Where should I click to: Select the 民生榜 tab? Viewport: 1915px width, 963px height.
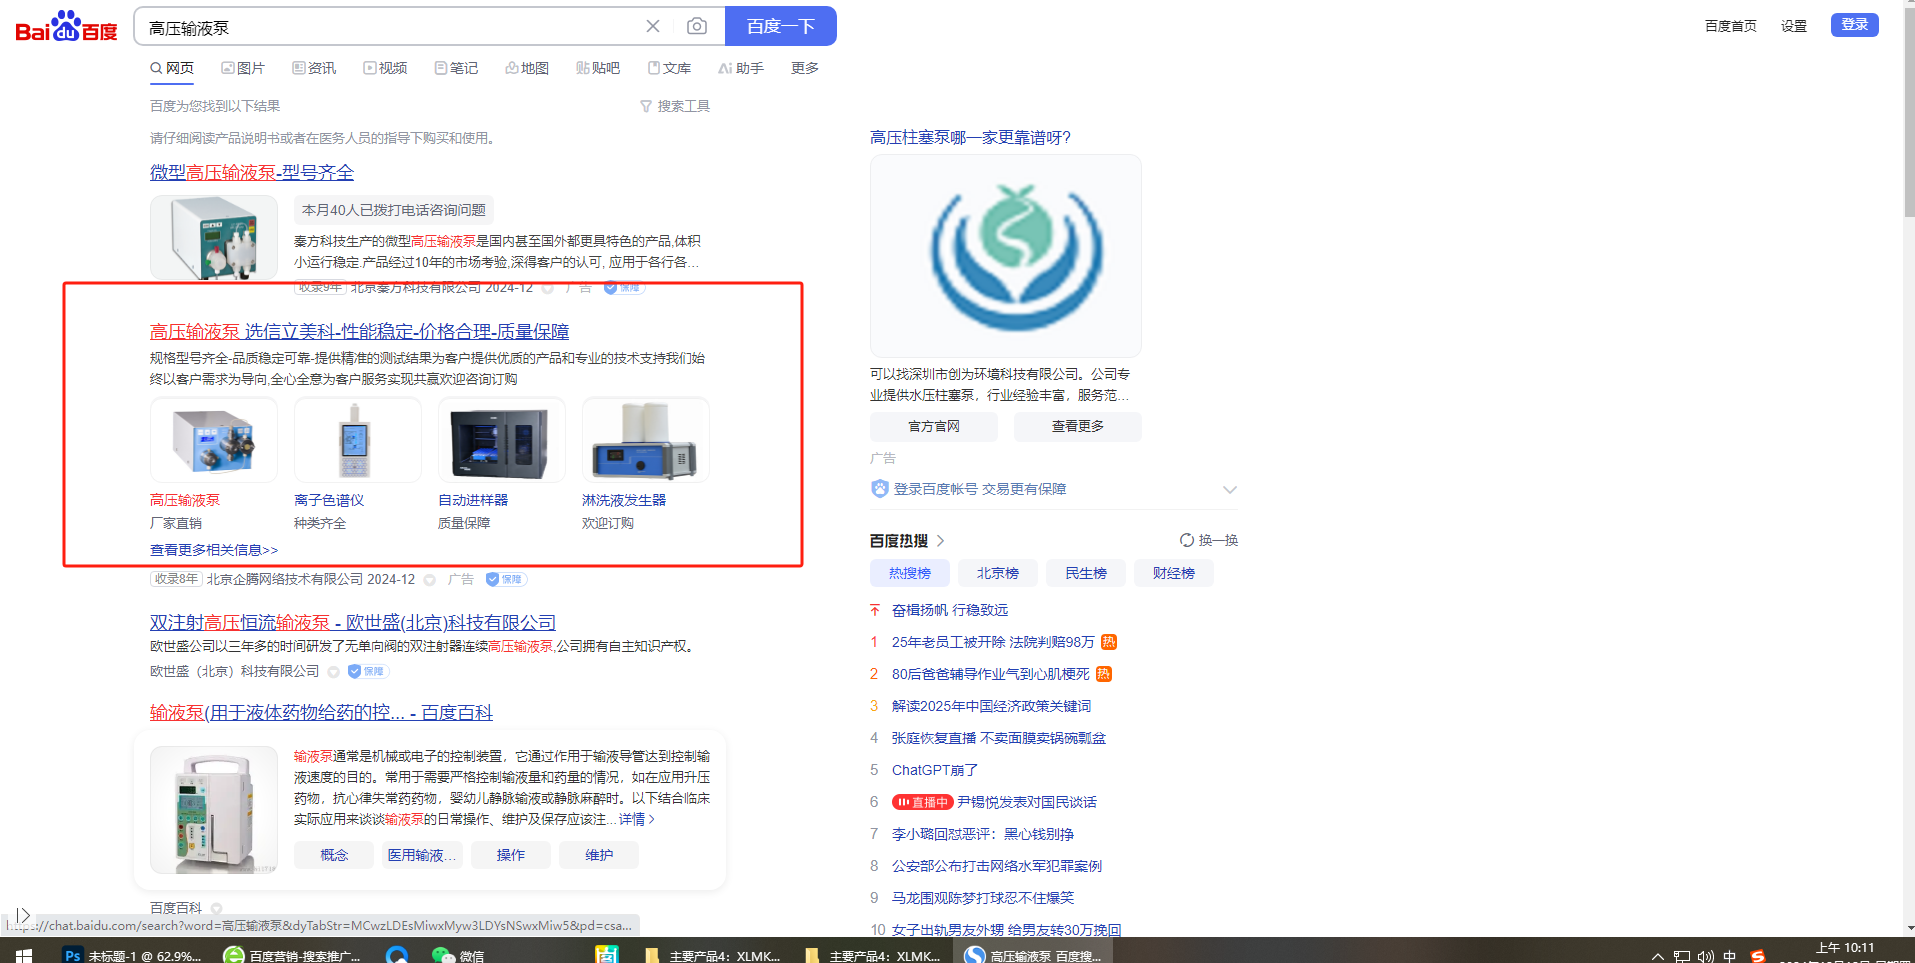tap(1086, 573)
